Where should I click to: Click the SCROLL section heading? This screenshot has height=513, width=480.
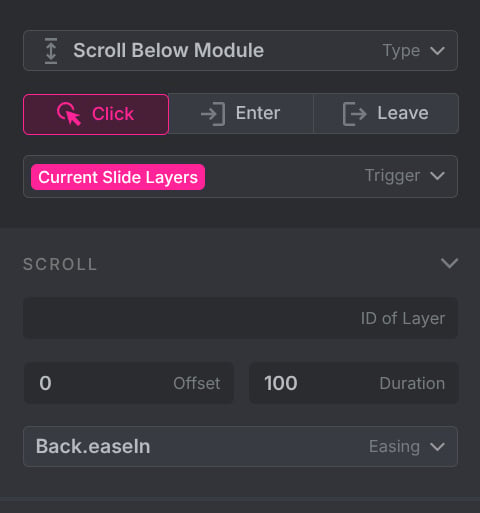point(60,264)
